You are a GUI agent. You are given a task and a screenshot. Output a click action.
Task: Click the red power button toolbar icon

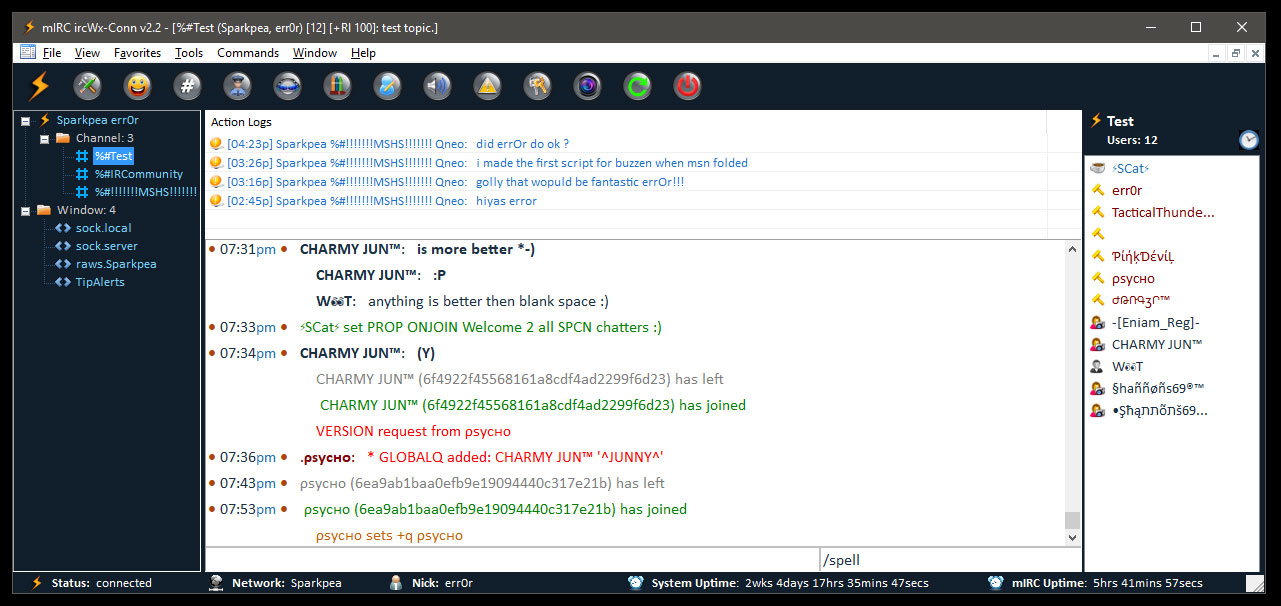click(x=688, y=86)
